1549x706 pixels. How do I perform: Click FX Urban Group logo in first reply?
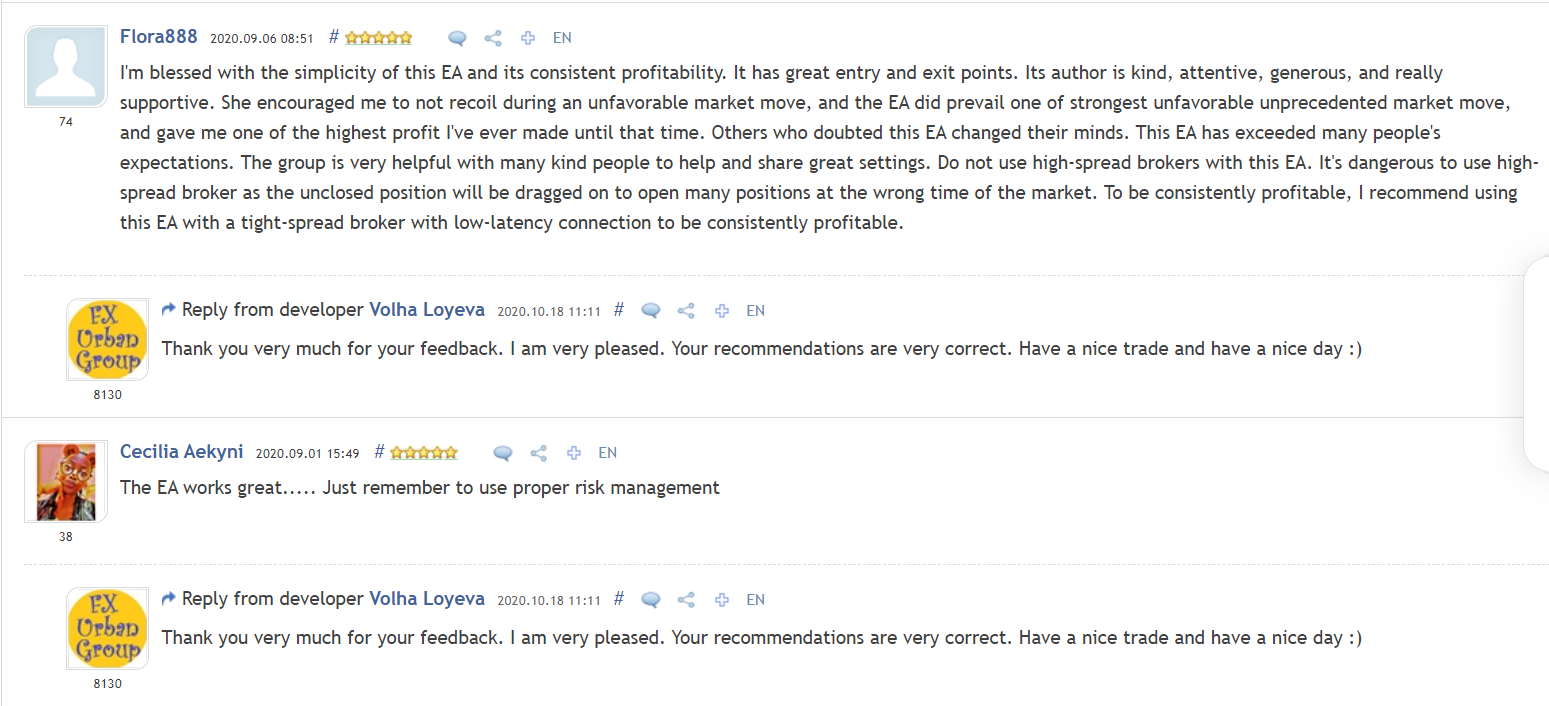(x=107, y=339)
